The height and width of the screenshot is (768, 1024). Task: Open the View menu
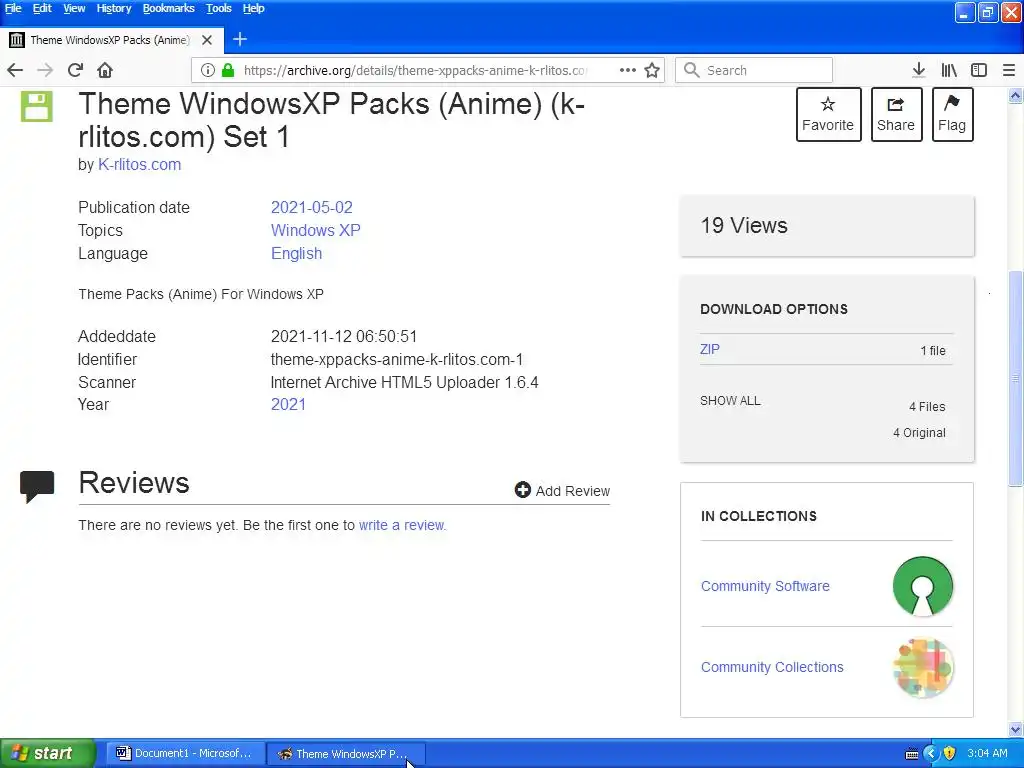coord(74,8)
